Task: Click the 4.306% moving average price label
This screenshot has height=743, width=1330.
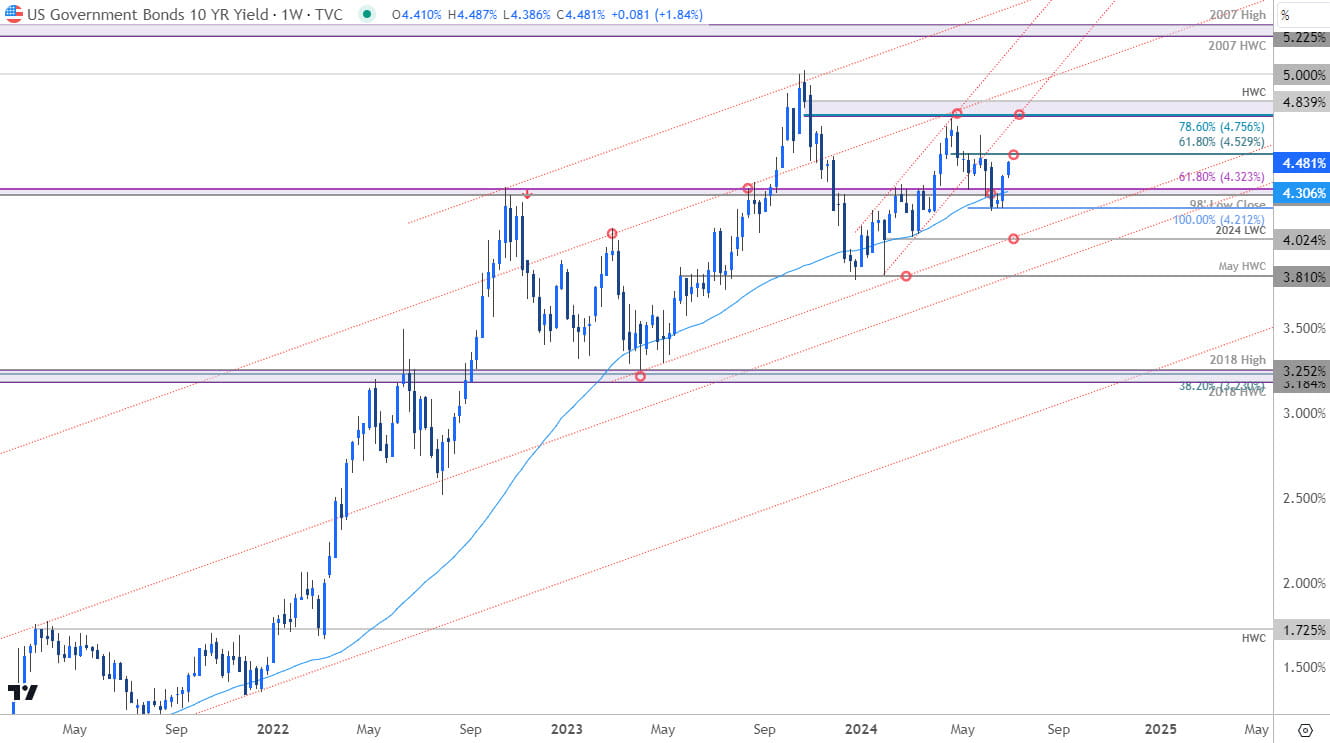Action: 1301,192
